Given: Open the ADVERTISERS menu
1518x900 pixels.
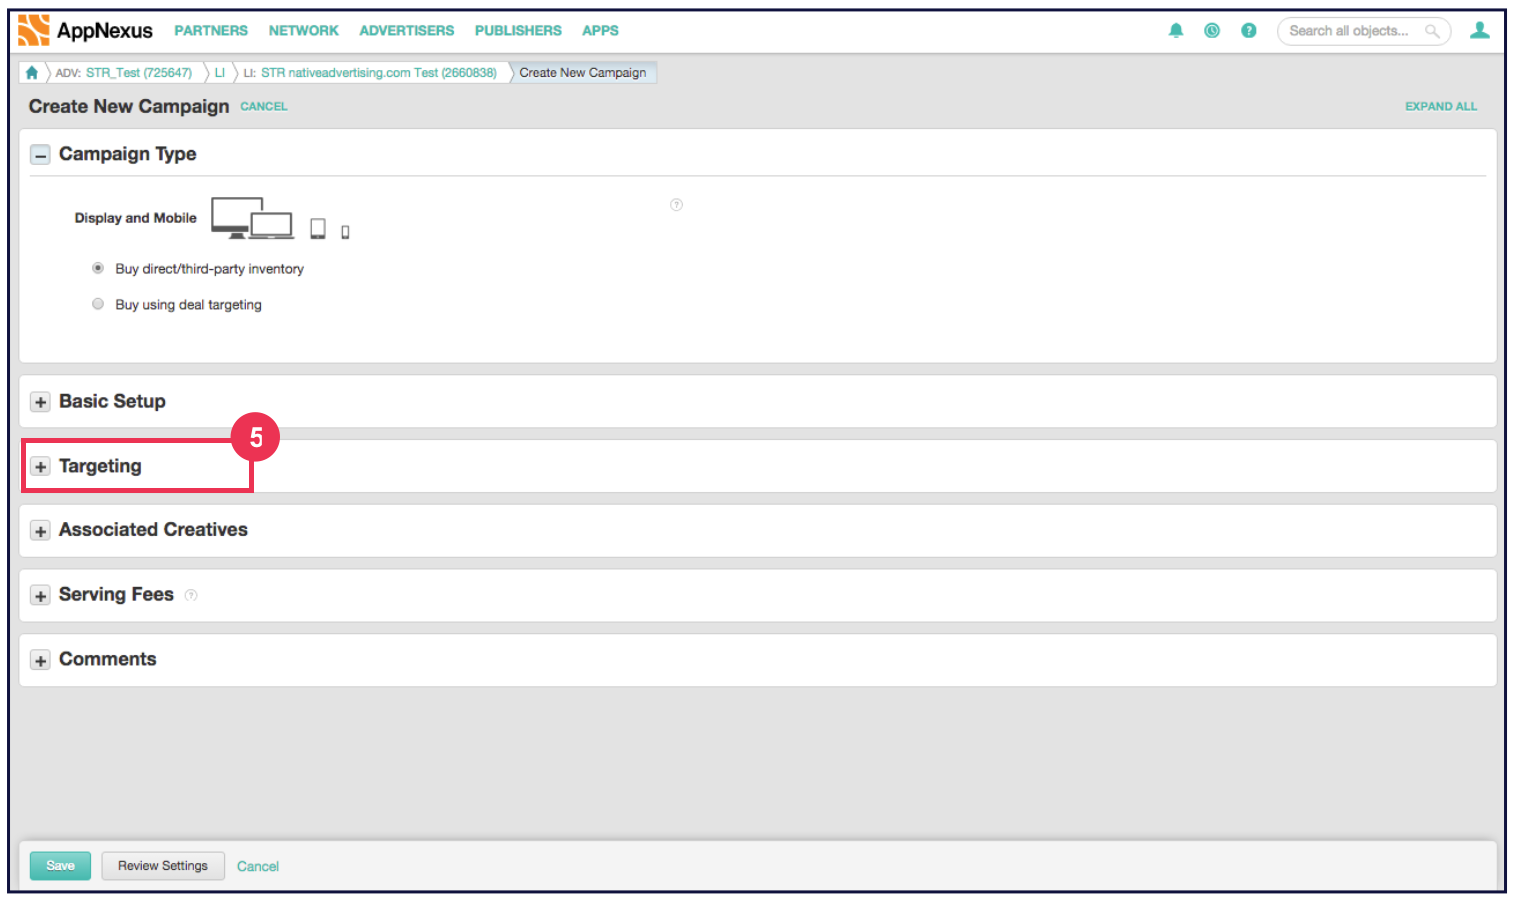Looking at the screenshot, I should (407, 31).
